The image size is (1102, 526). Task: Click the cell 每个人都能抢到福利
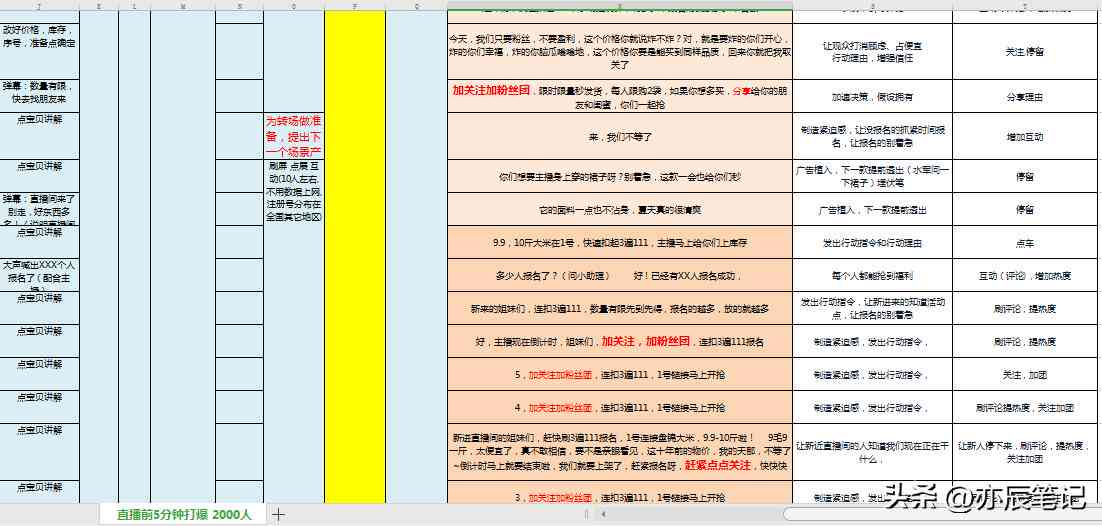873,276
